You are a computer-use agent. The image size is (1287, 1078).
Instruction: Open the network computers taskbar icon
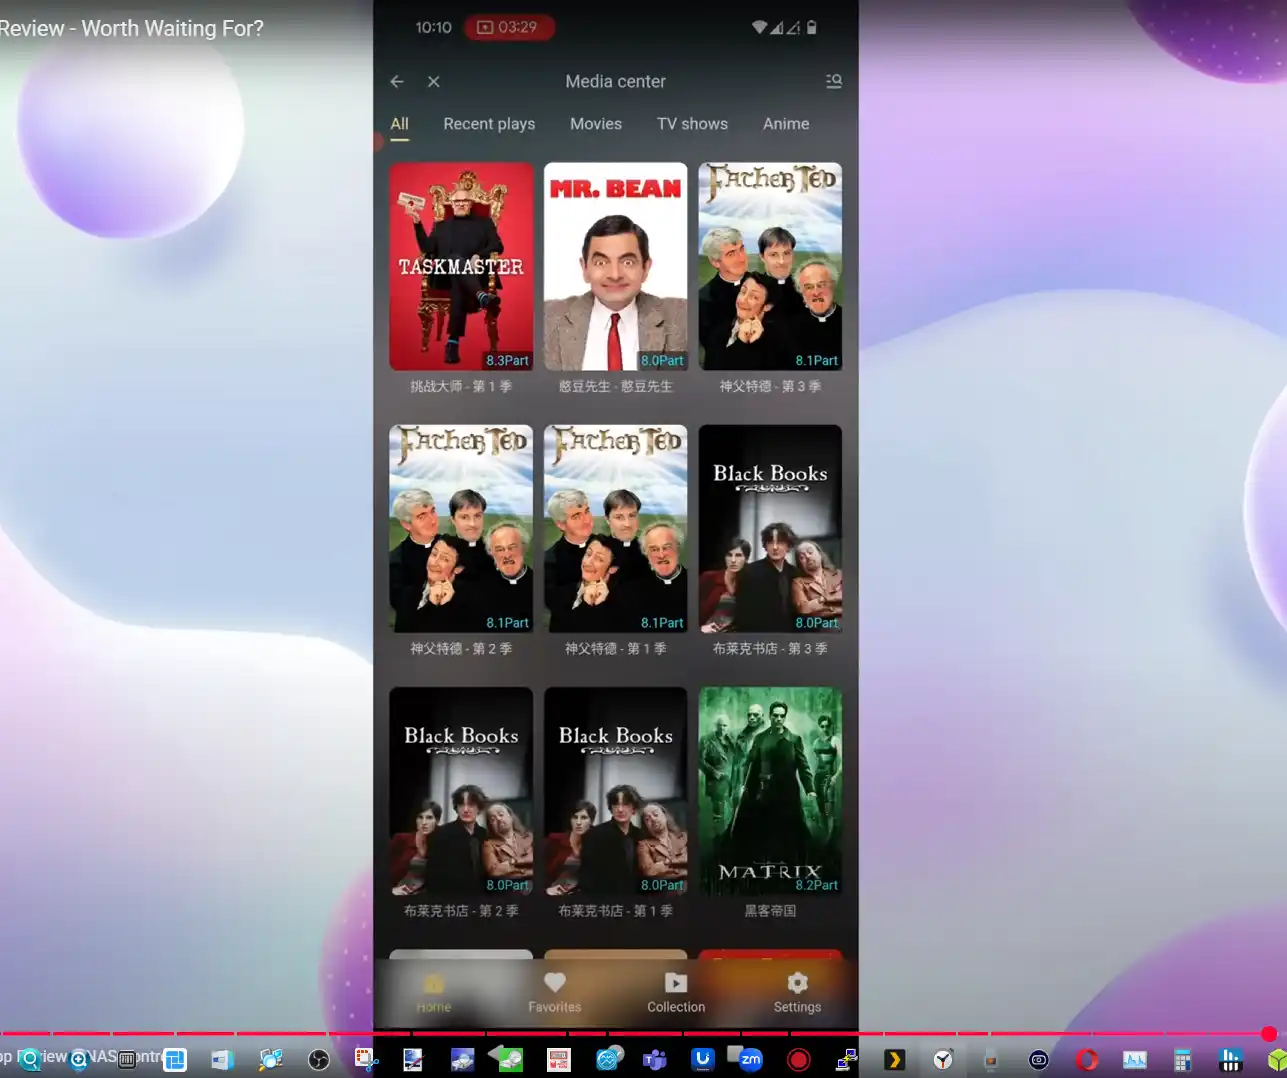pos(847,1060)
